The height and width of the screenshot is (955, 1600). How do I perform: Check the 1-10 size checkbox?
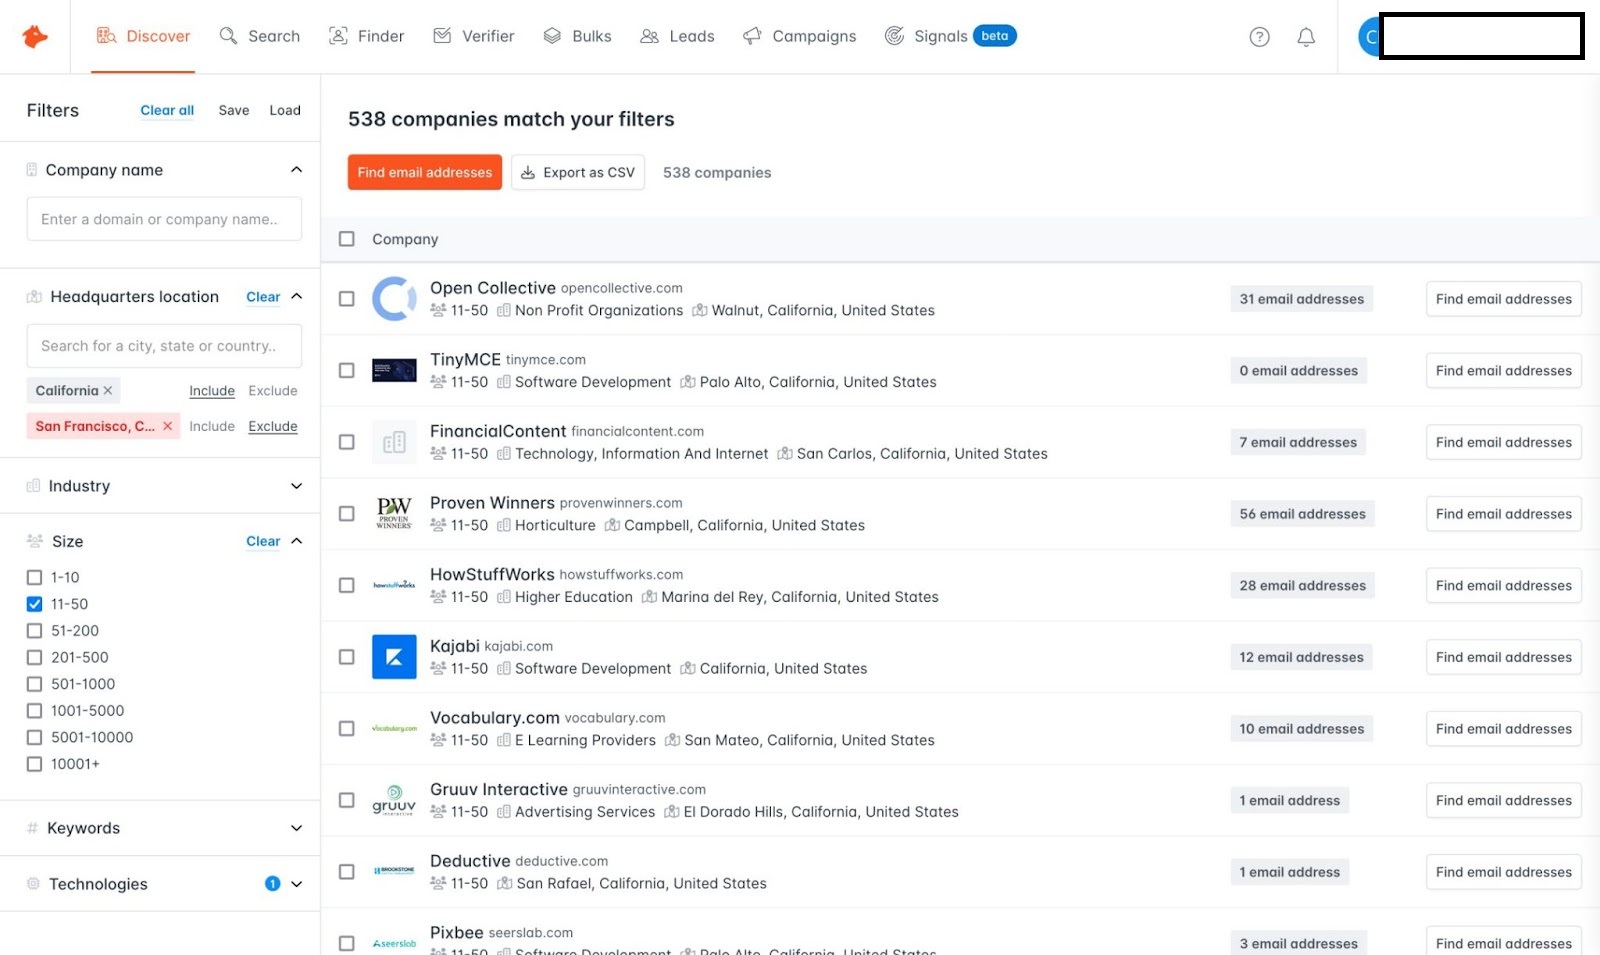35,577
